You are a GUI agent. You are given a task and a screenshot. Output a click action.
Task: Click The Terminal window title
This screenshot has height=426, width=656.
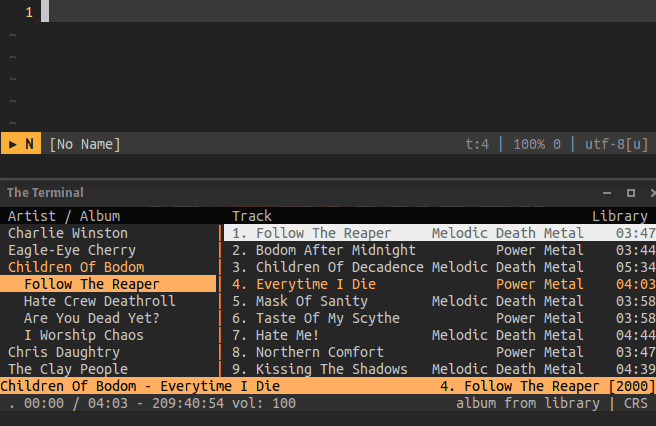pyautogui.click(x=45, y=193)
